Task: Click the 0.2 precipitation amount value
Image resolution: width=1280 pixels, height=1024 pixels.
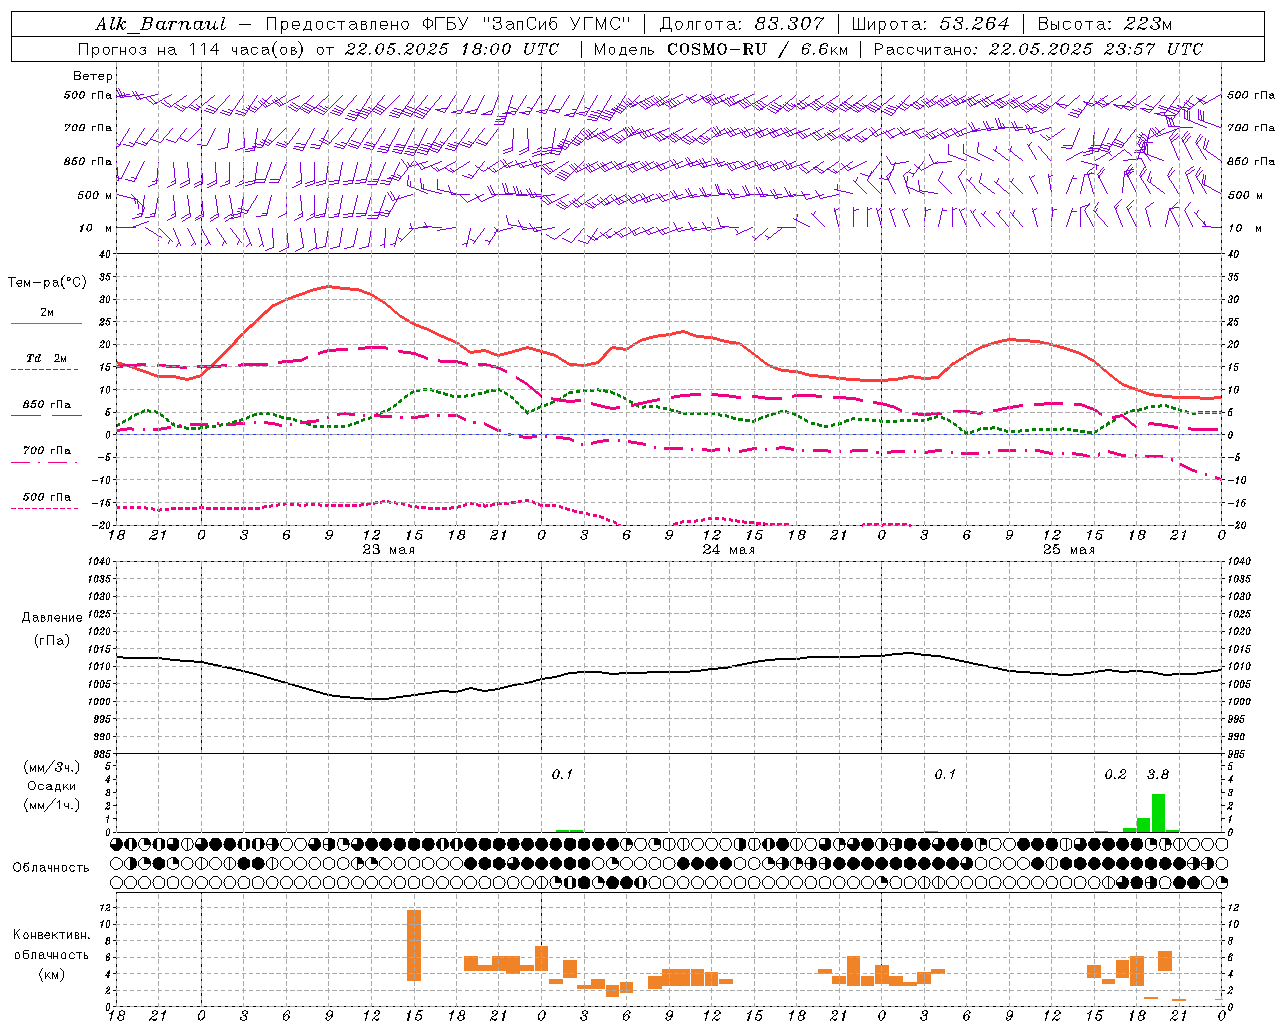Action: pos(1115,775)
